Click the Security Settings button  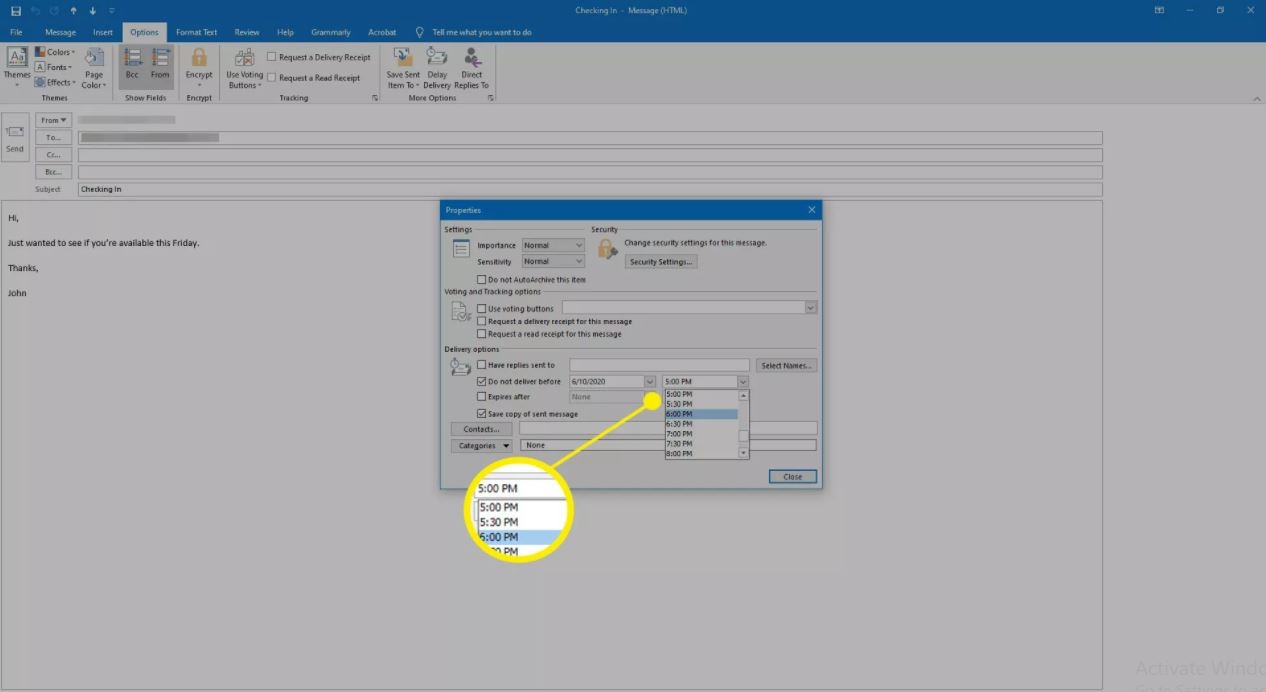661,262
